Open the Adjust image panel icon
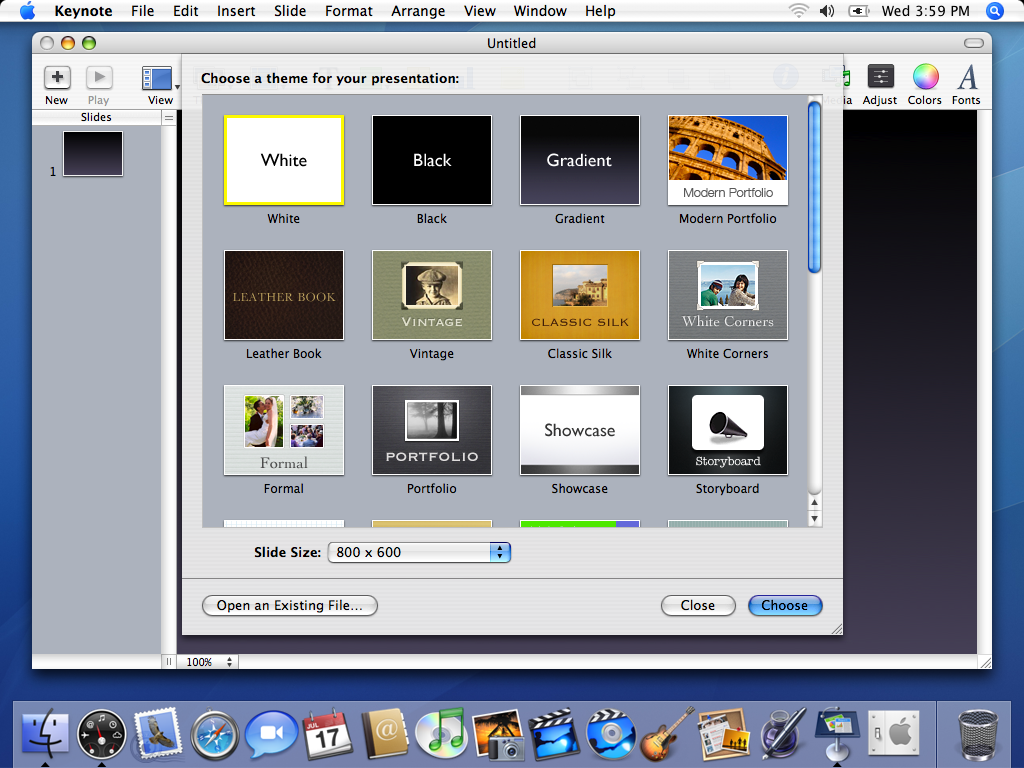Image resolution: width=1024 pixels, height=768 pixels. point(880,77)
